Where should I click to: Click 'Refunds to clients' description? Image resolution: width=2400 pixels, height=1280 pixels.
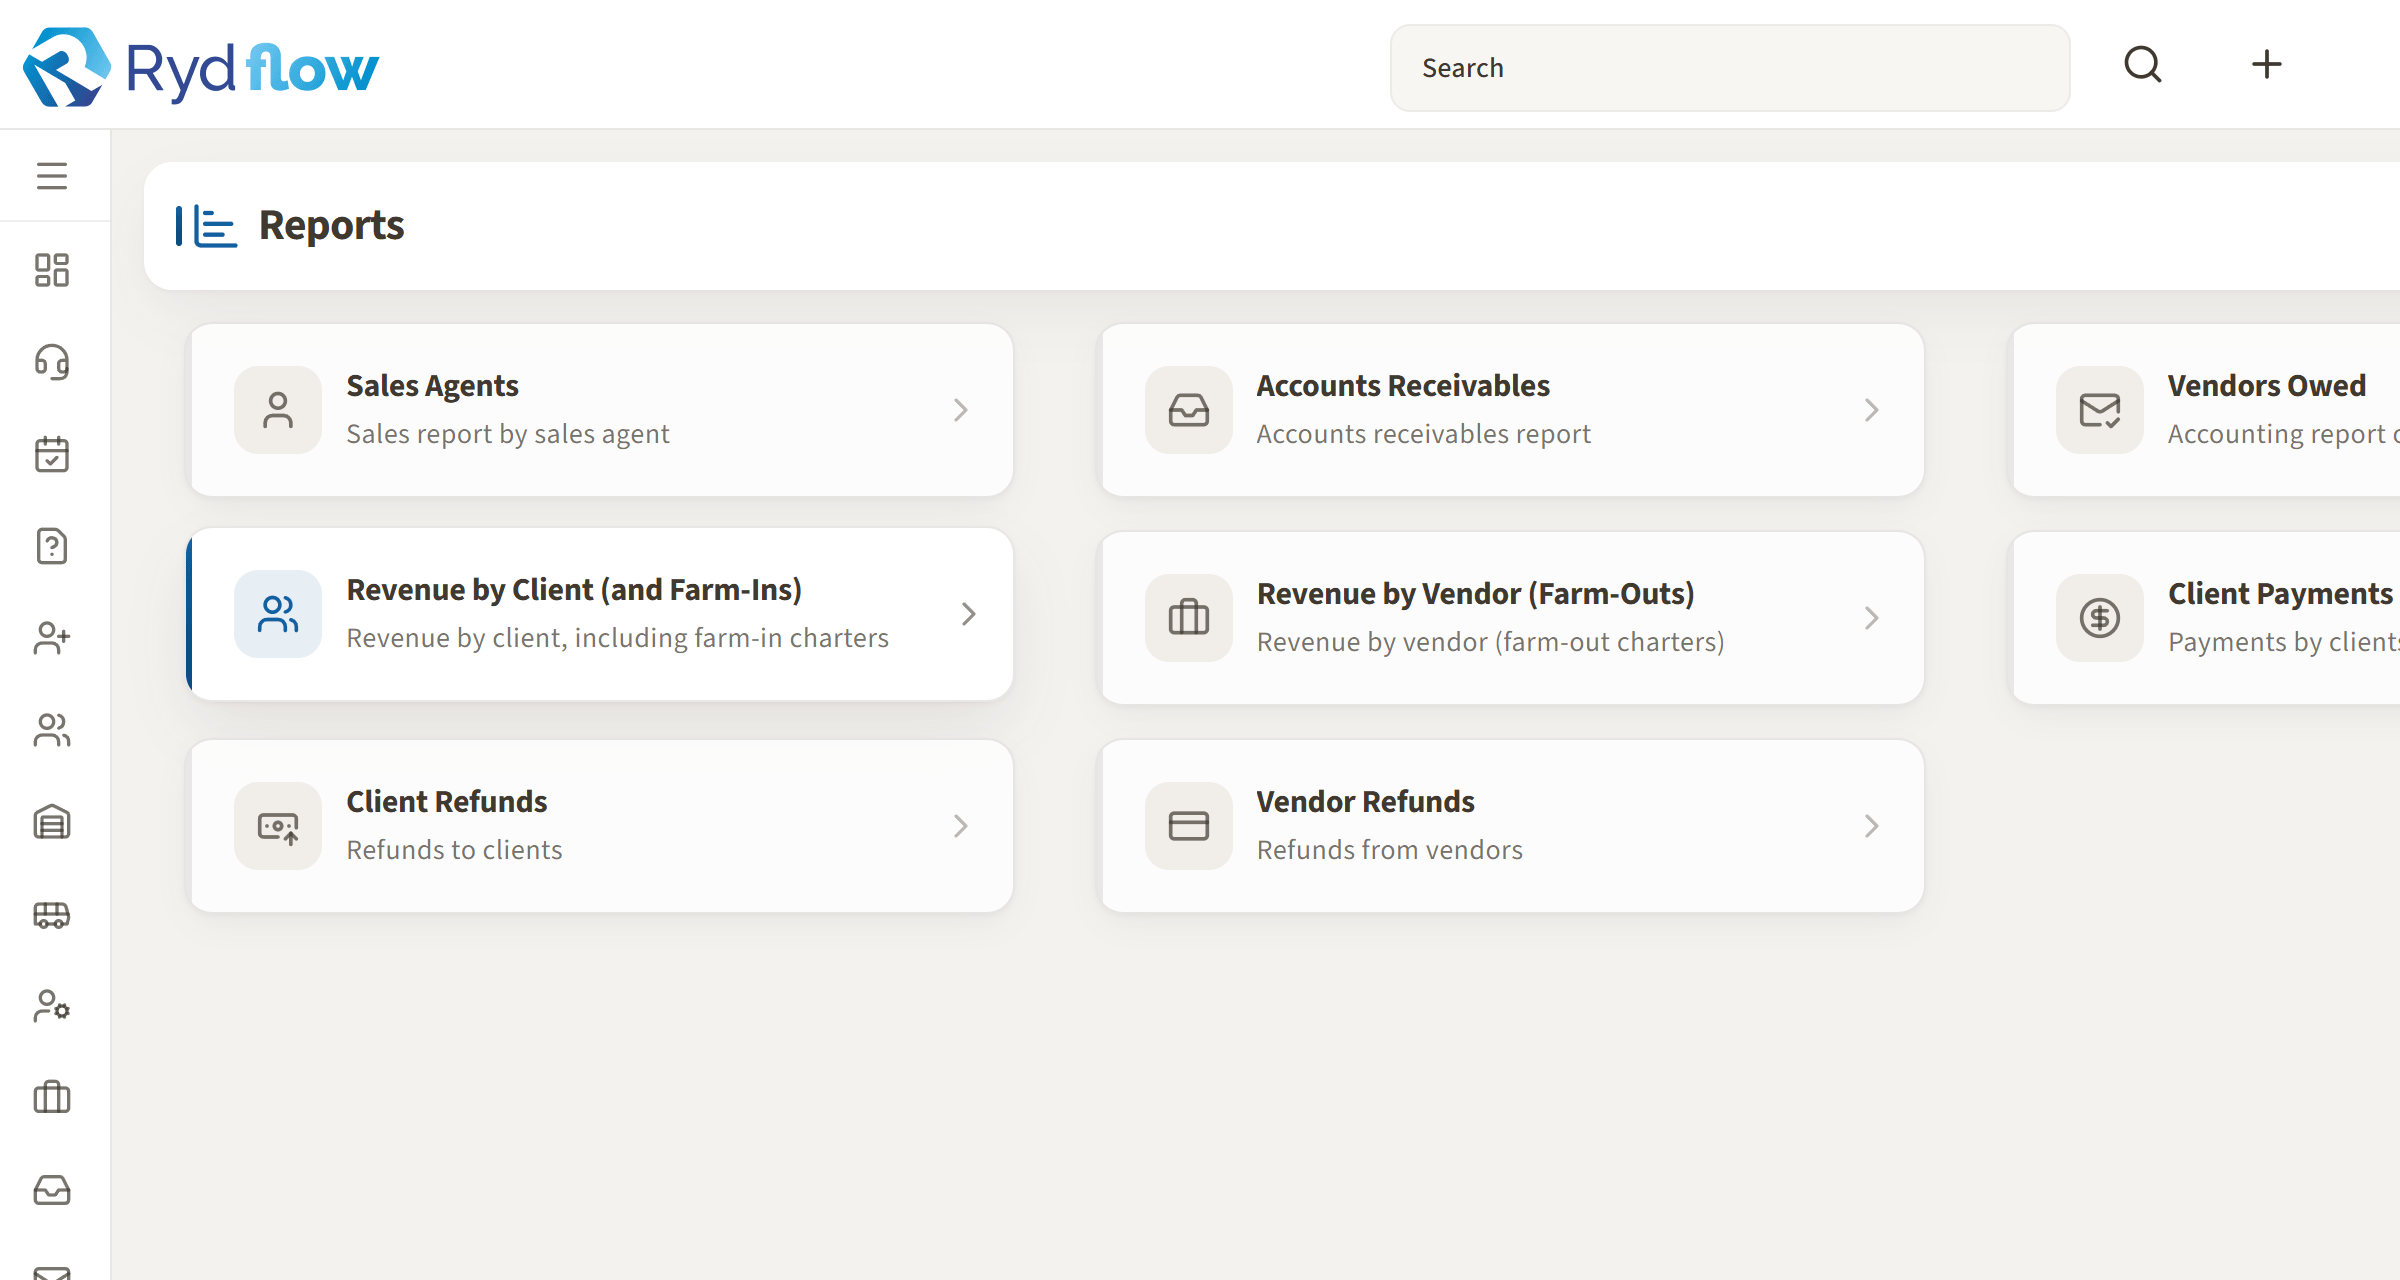455,850
